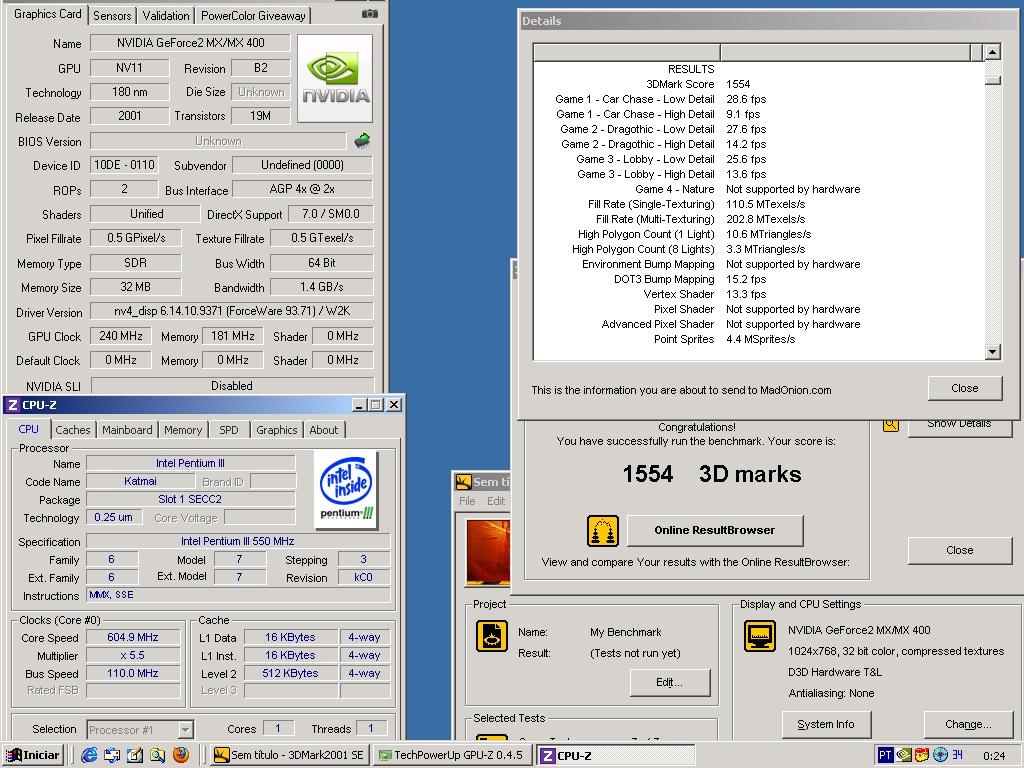The image size is (1024, 768).
Task: Click the NVIDIA tray icon
Action: [x=903, y=755]
